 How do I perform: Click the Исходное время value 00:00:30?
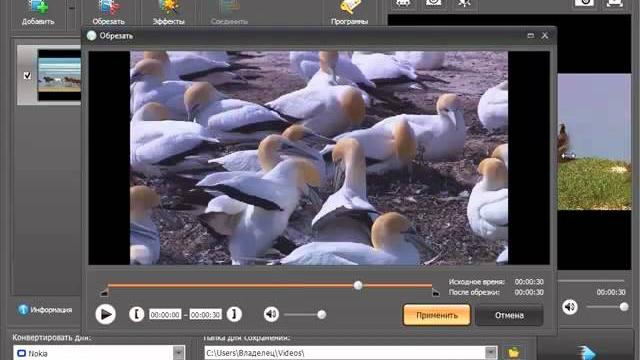[x=529, y=282]
